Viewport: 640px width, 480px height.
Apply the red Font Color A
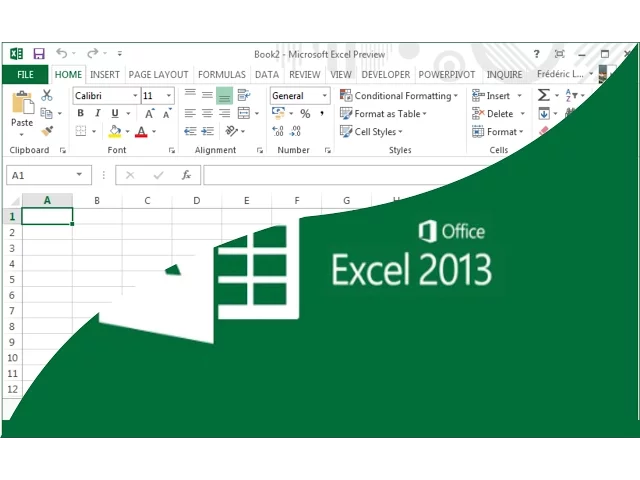[x=141, y=131]
